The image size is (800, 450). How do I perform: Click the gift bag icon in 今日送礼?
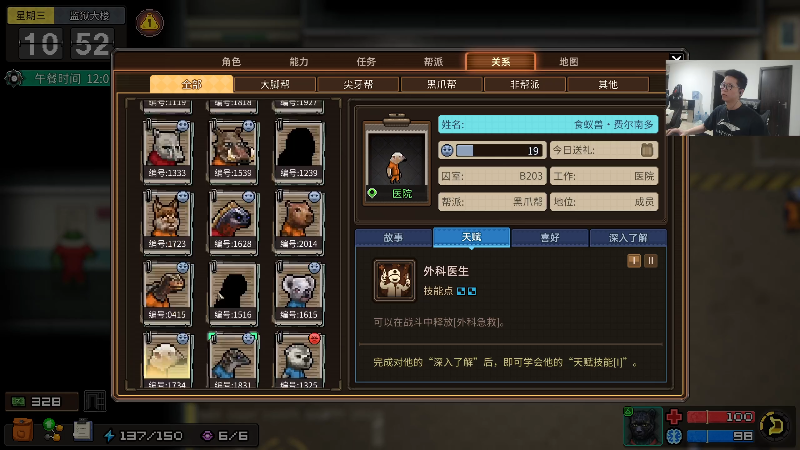647,150
